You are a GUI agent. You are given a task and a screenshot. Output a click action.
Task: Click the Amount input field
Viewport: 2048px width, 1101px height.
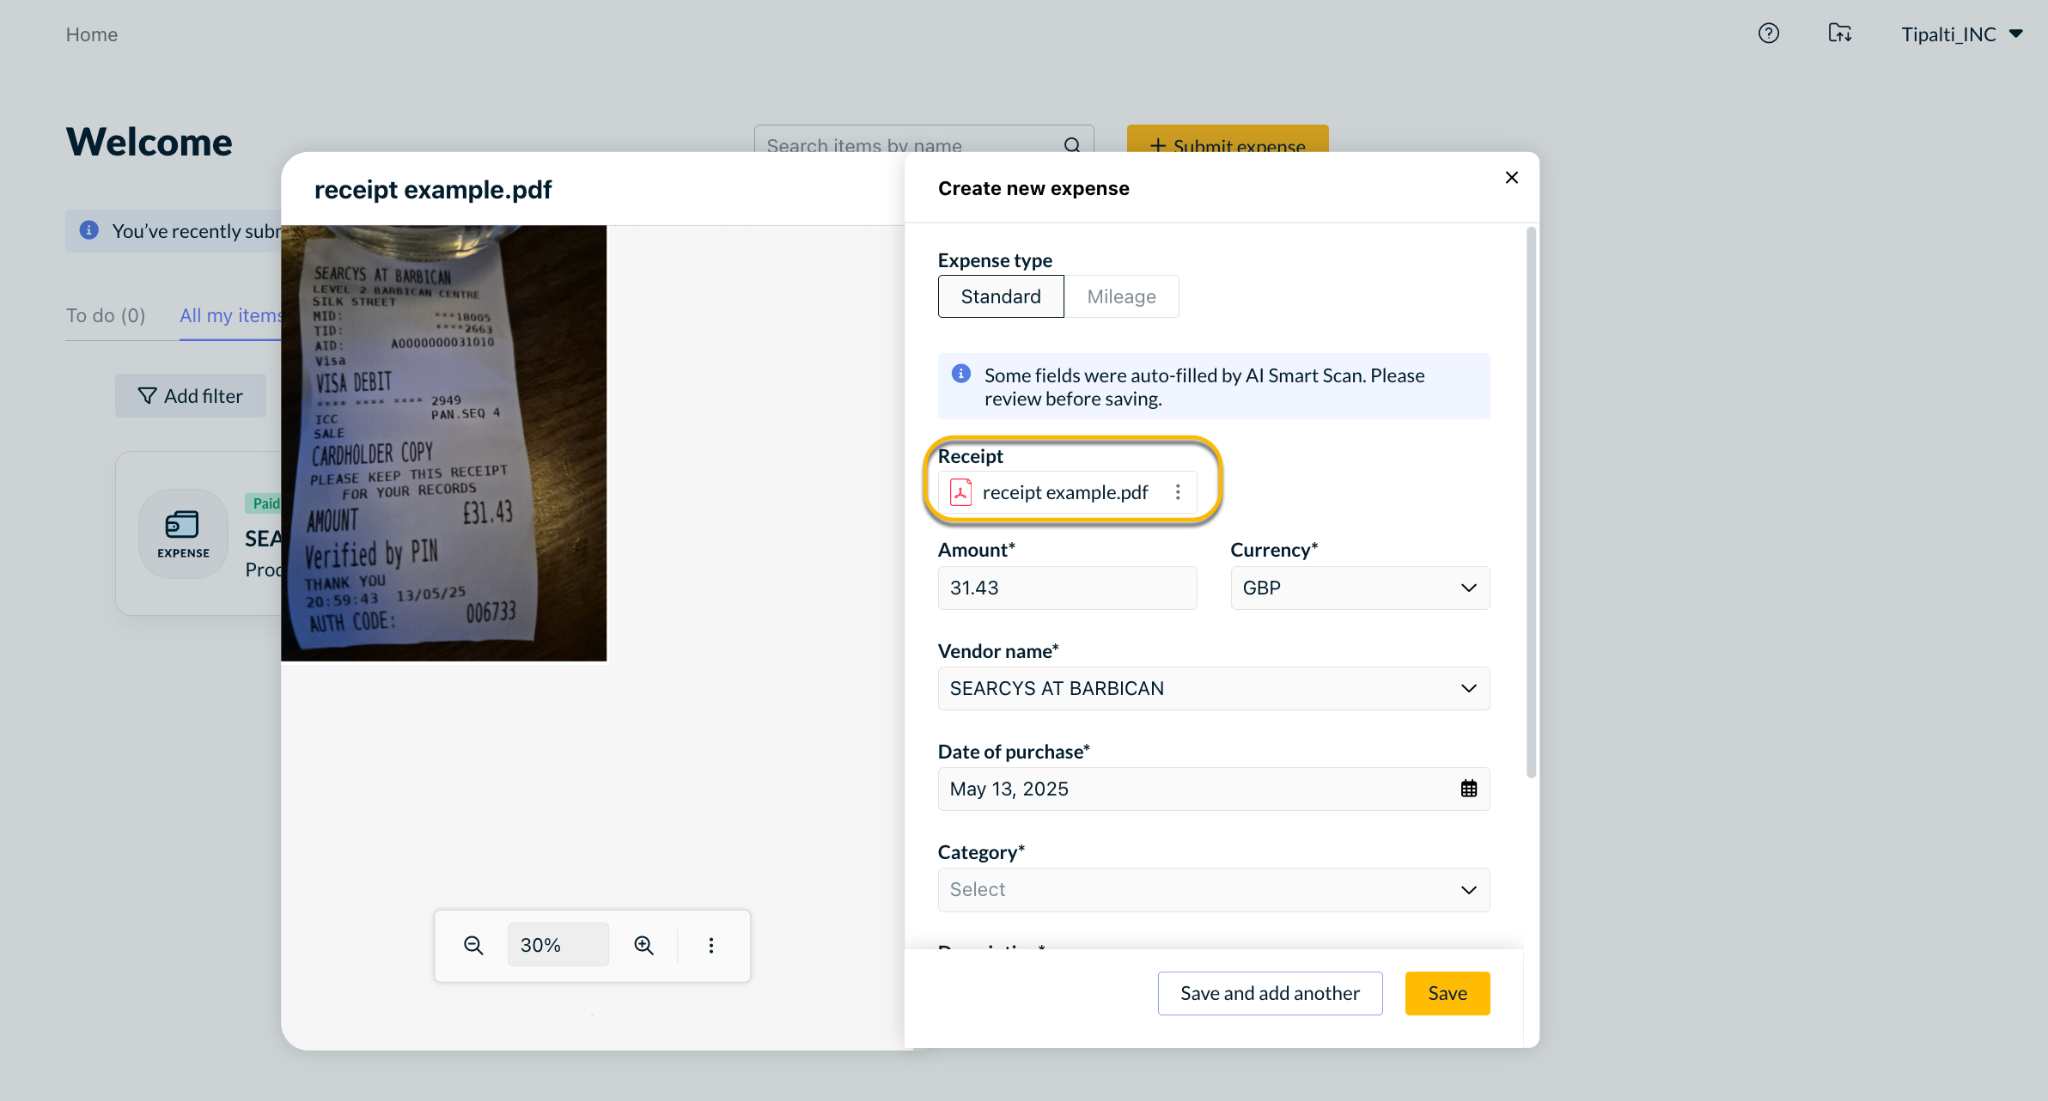1066,588
